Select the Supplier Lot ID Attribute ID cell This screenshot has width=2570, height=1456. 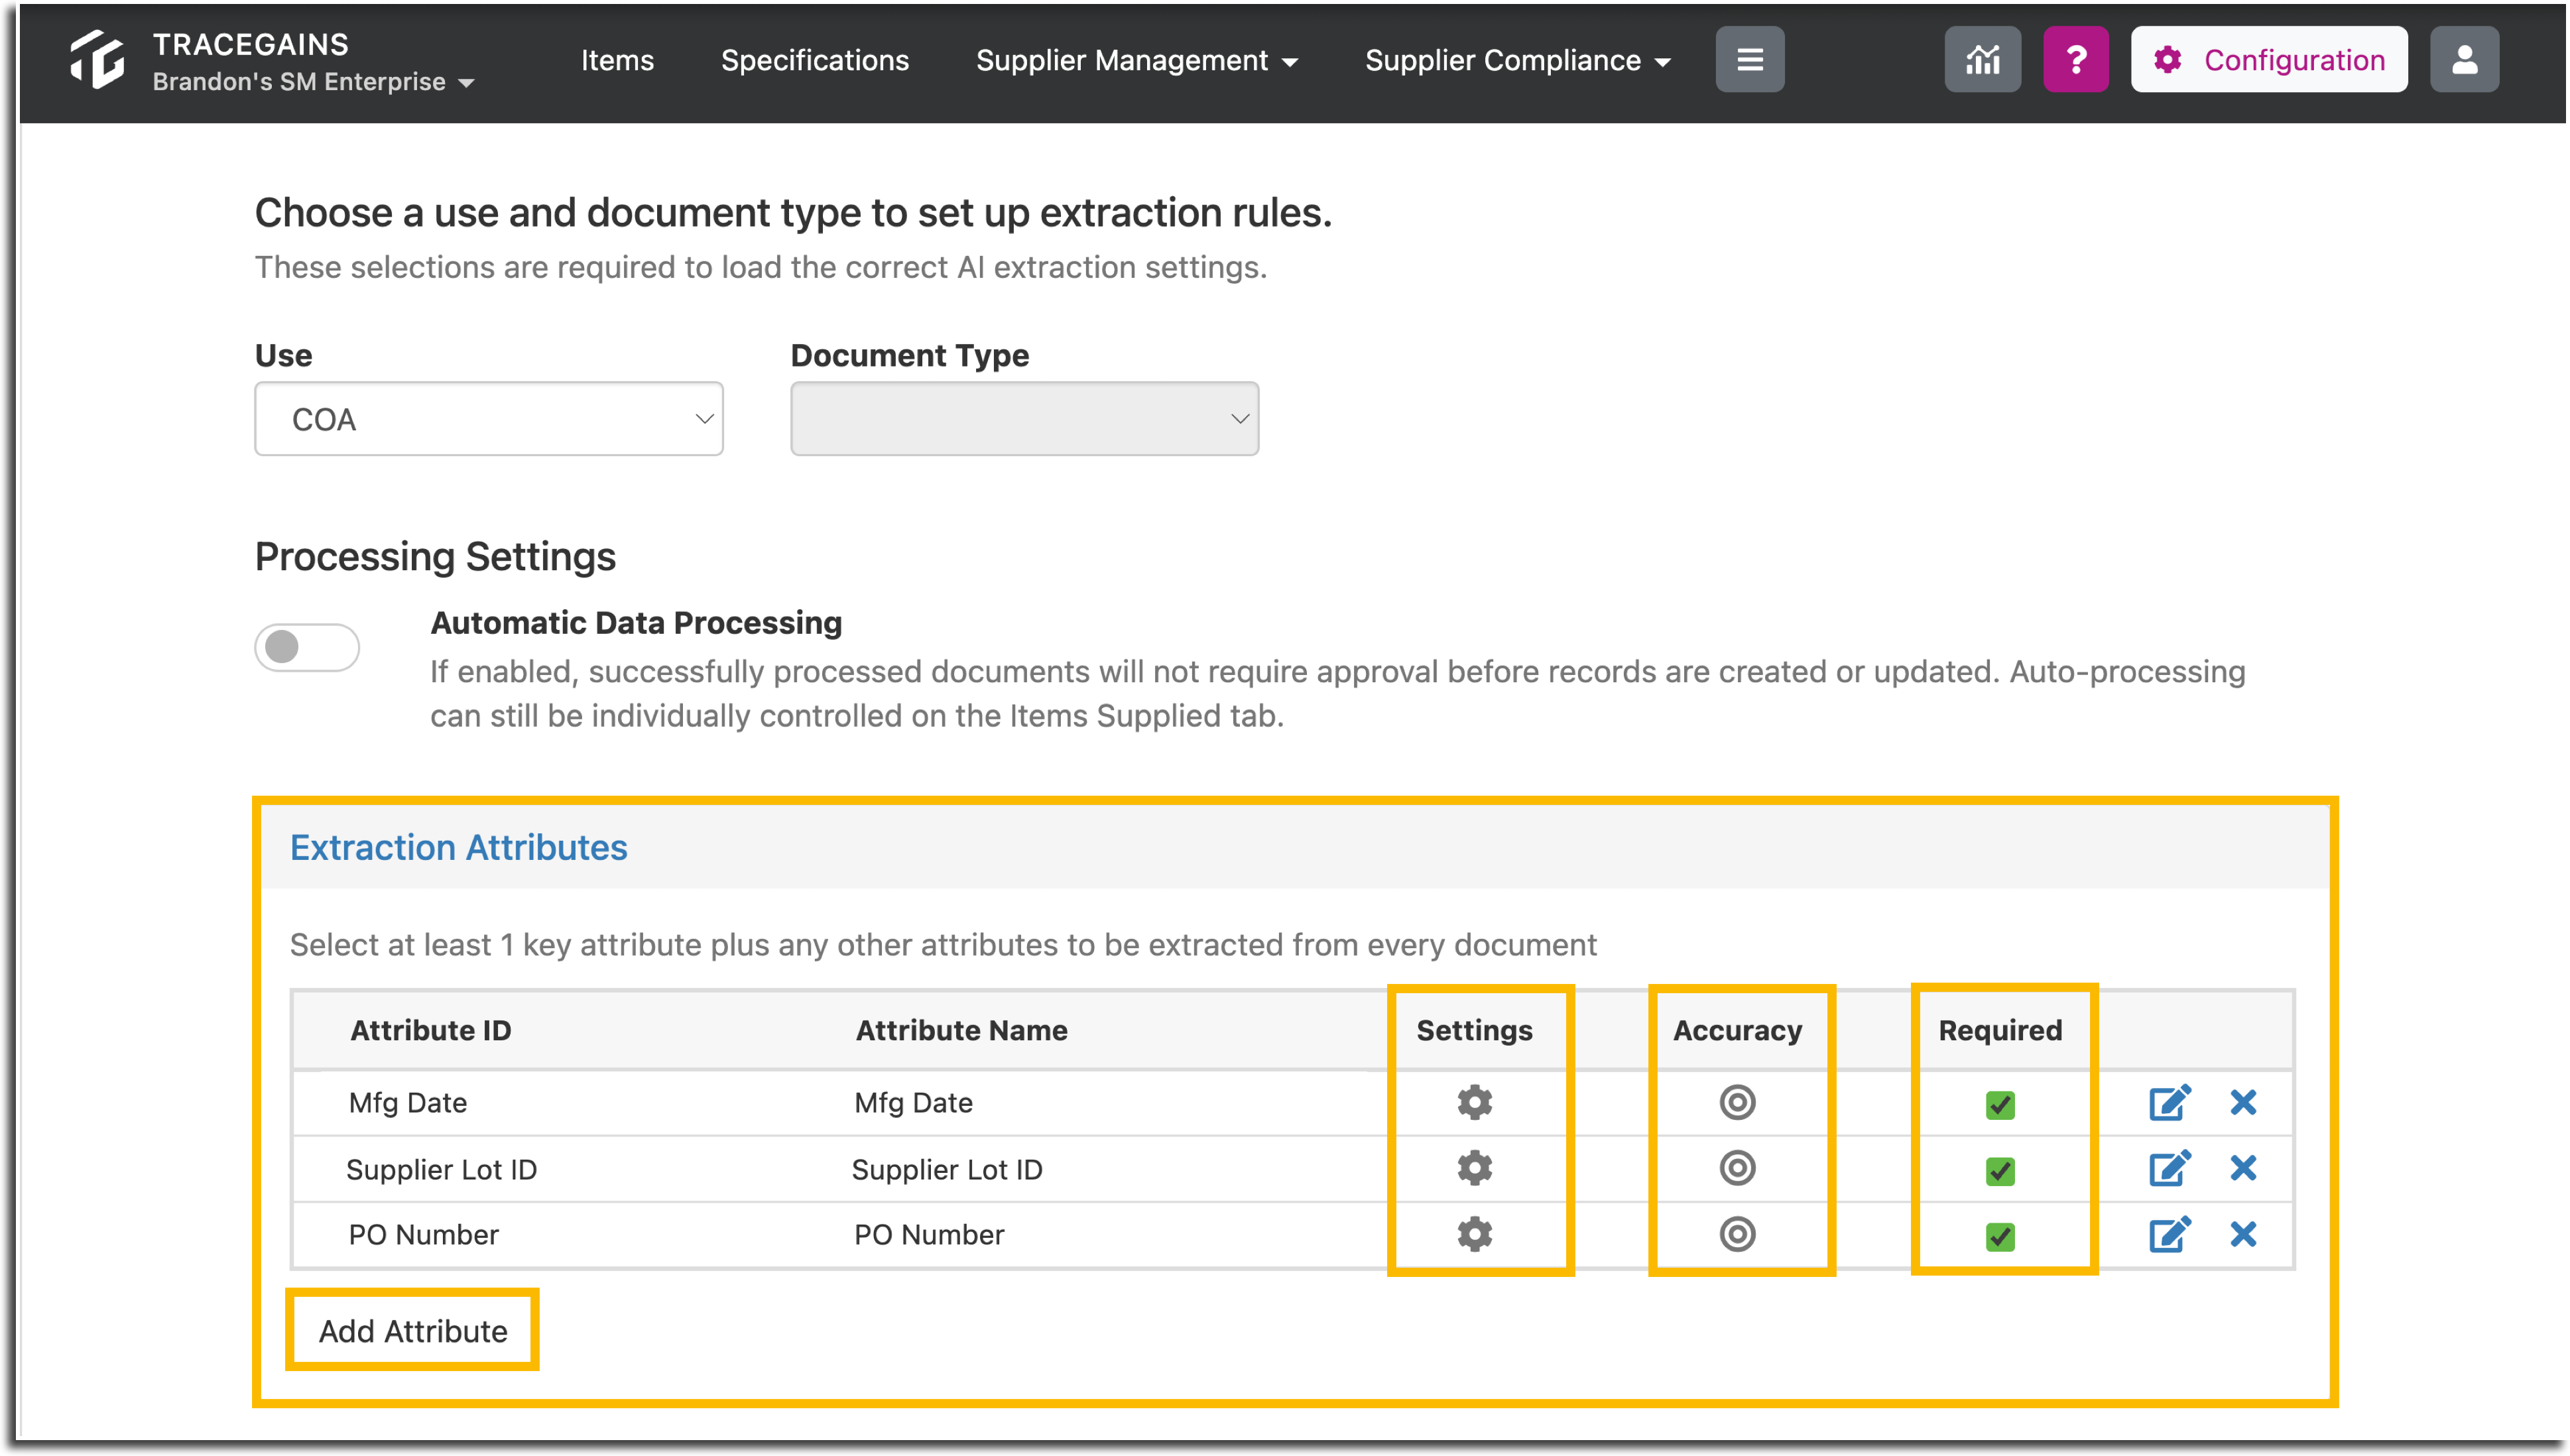(x=441, y=1169)
